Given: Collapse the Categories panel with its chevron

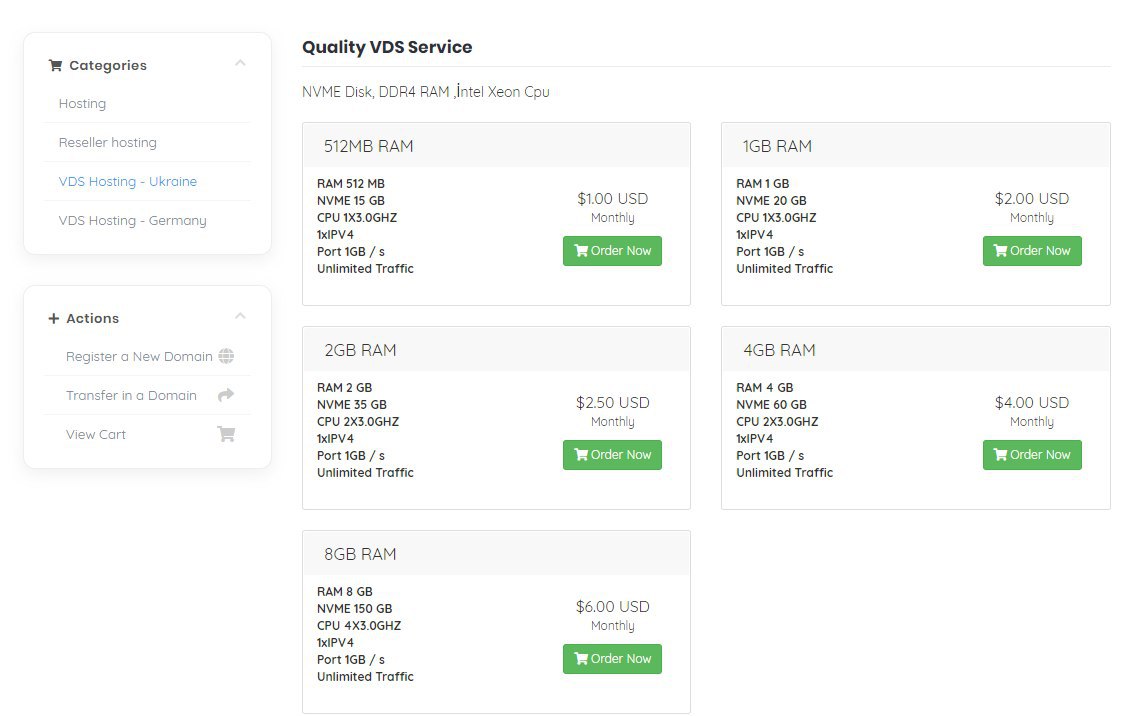Looking at the screenshot, I should pos(240,63).
